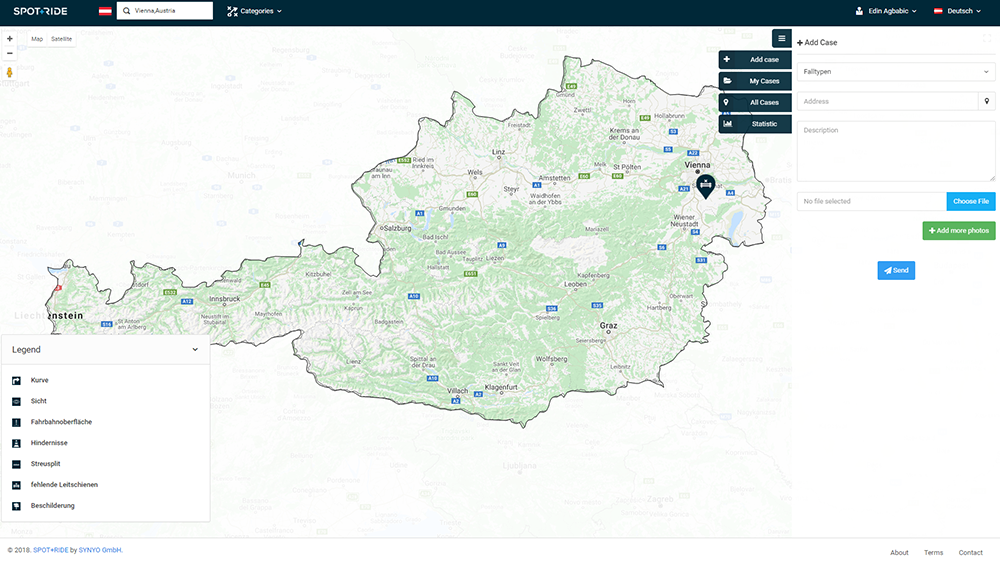Open the Falltypen dropdown
The width and height of the screenshot is (1000, 563).
click(x=895, y=72)
